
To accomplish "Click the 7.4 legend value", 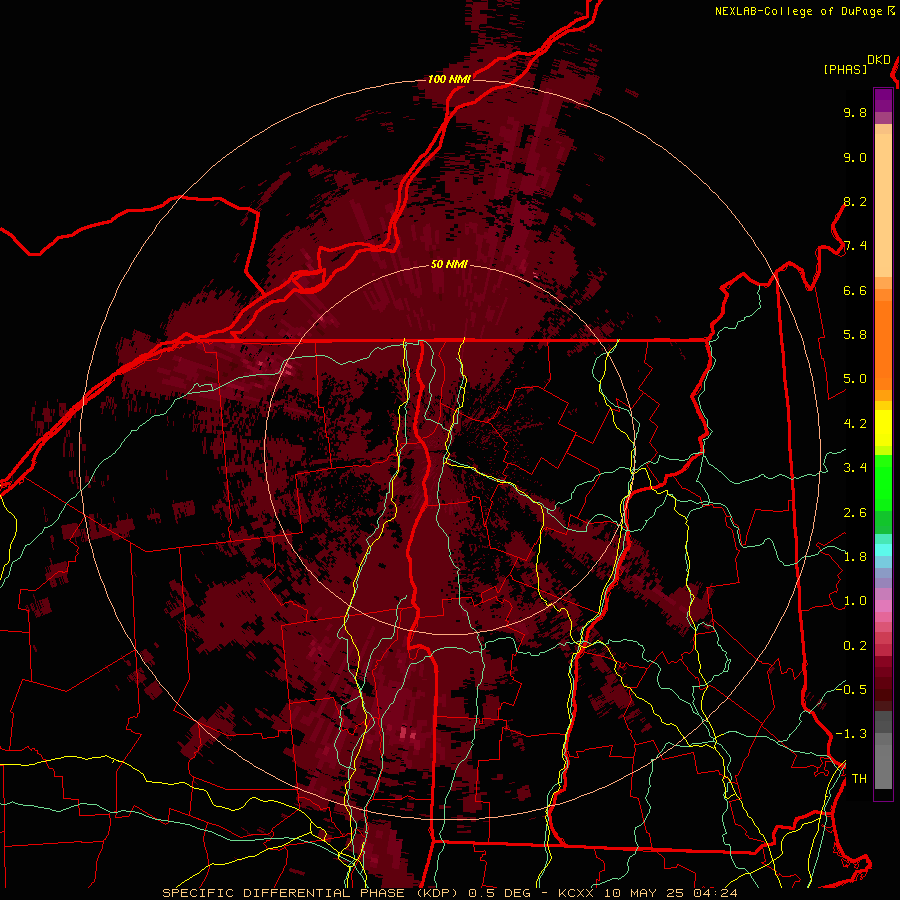I will click(855, 246).
